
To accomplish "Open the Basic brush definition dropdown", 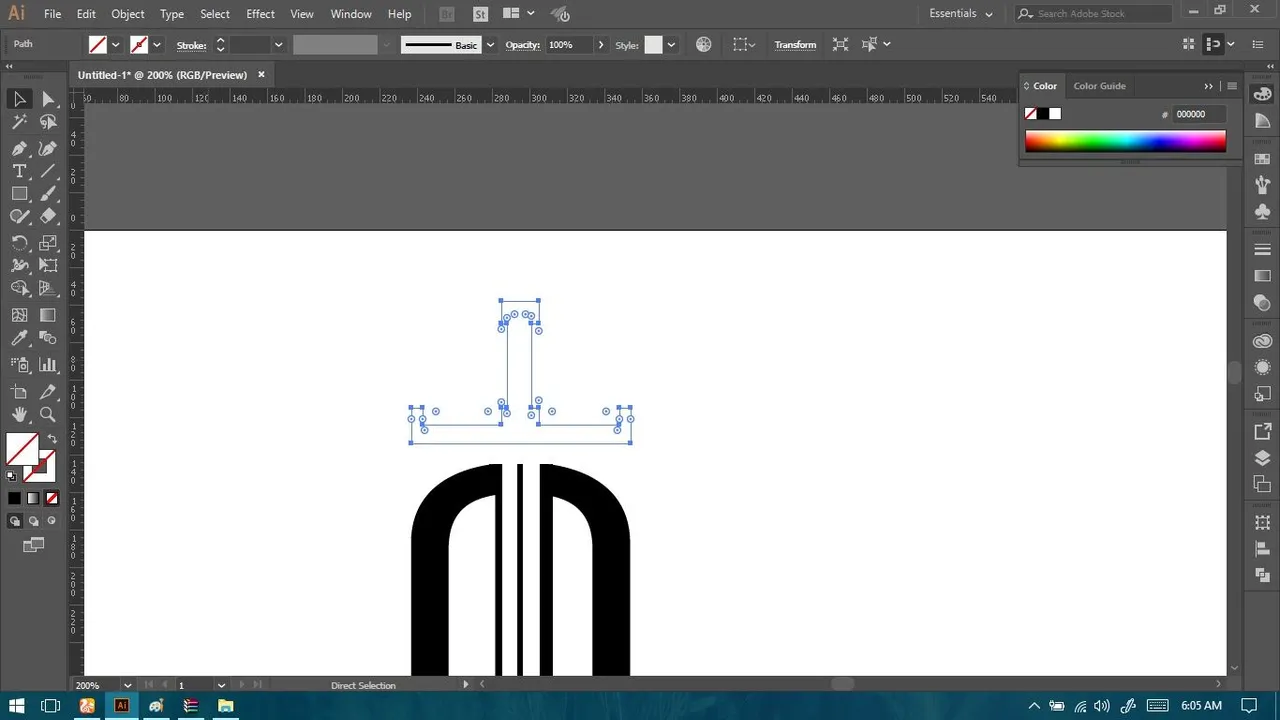I will [x=490, y=45].
